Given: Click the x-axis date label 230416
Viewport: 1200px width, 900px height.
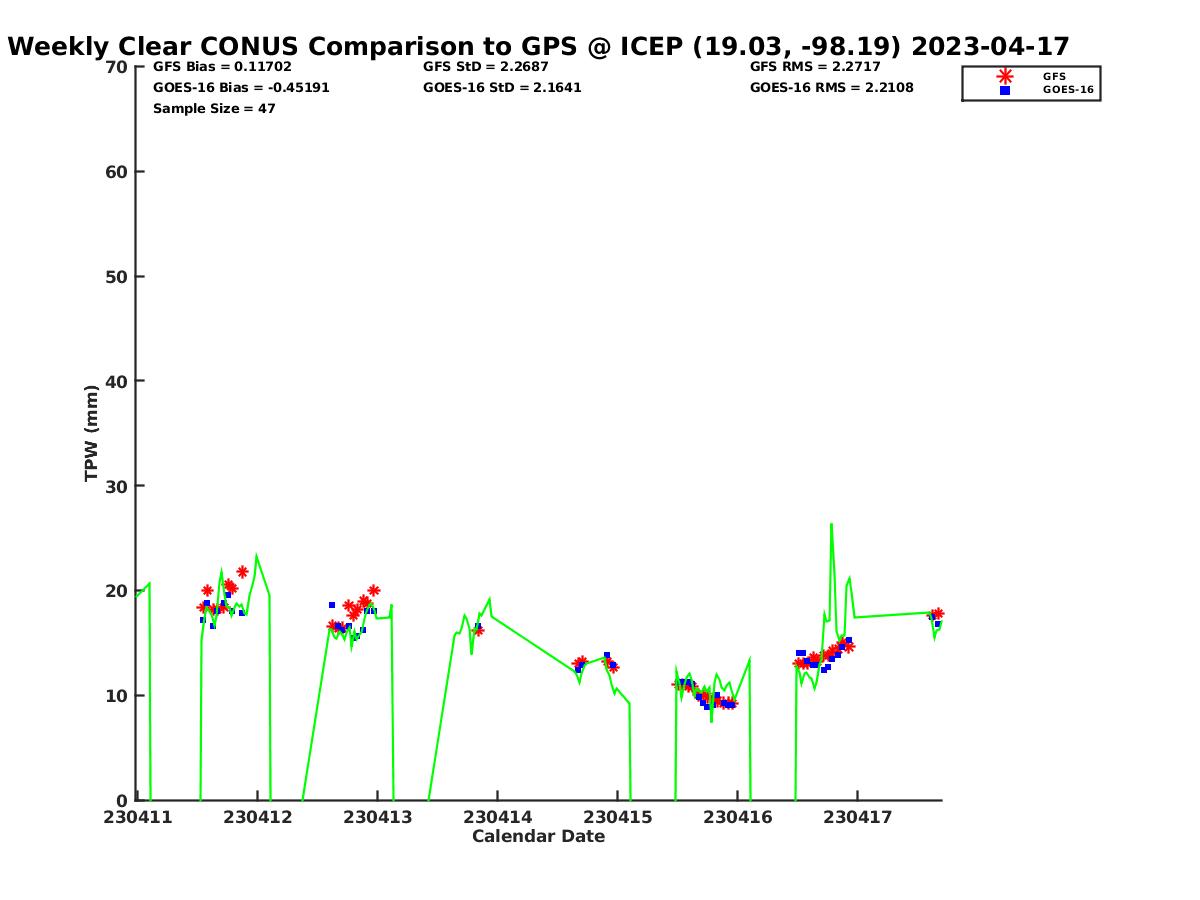Looking at the screenshot, I should 738,817.
